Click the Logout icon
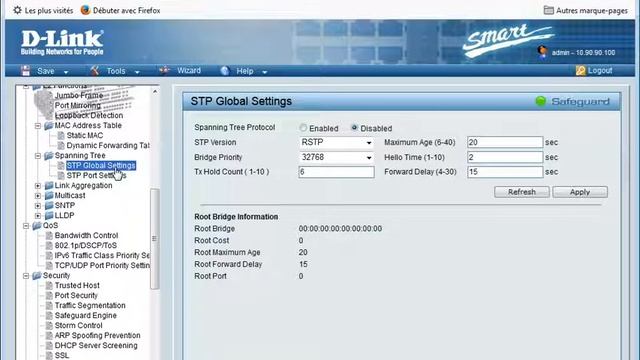Screen dimensions: 640x360 580,71
